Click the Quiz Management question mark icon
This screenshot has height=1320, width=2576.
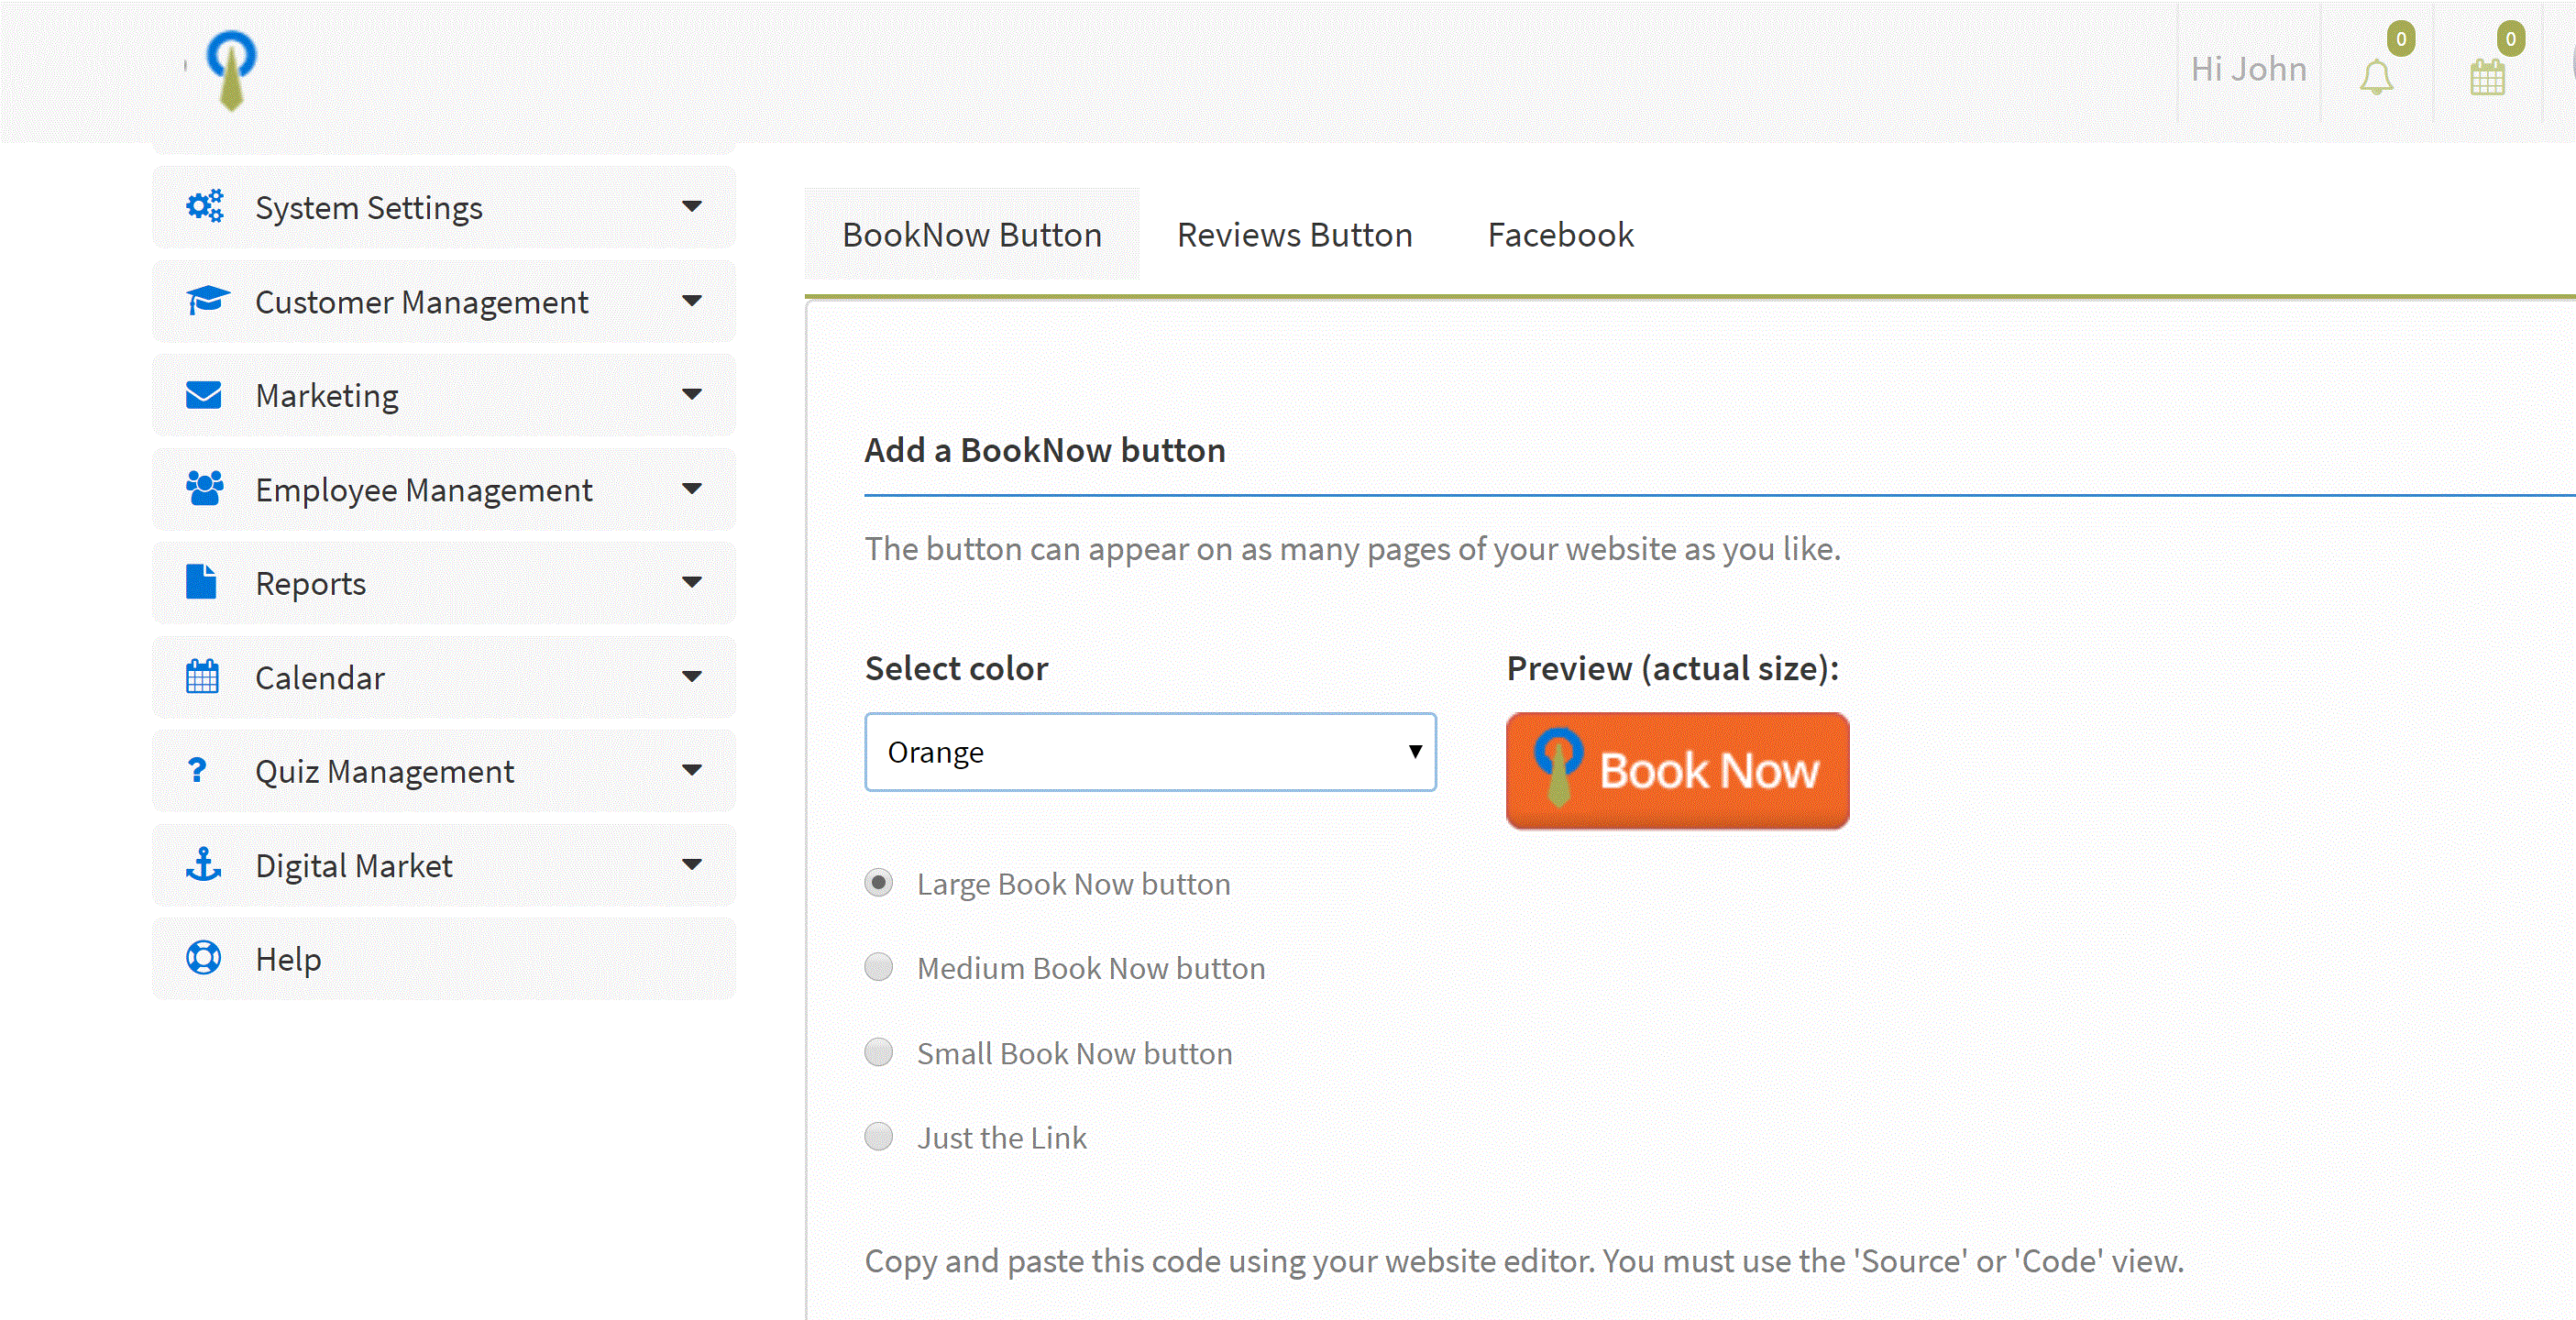click(197, 771)
